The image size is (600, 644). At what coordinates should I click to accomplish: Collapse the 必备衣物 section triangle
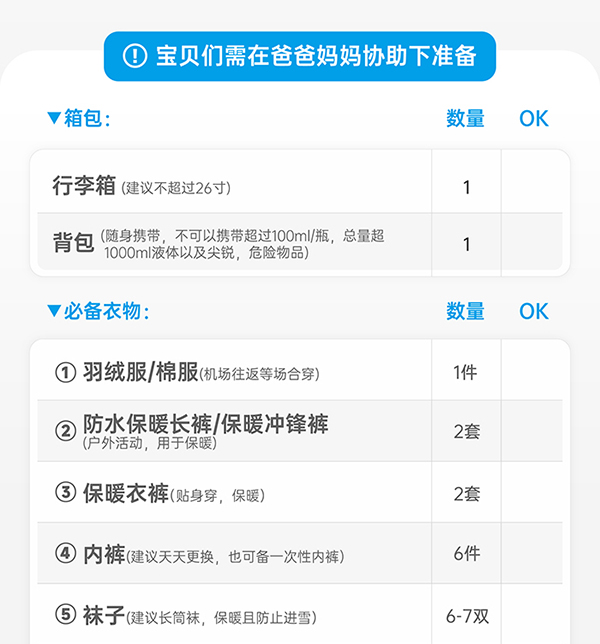coord(54,311)
